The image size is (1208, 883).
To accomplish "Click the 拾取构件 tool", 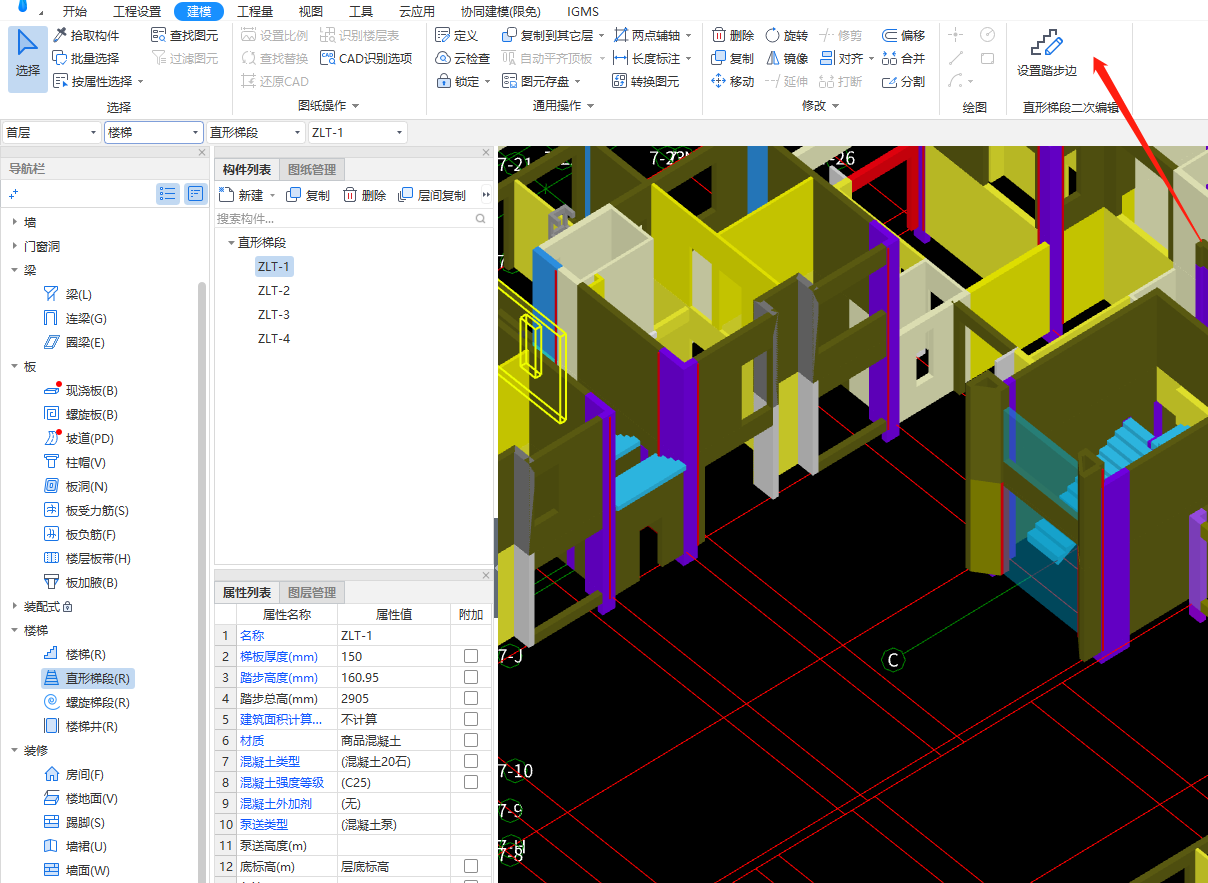I will [x=86, y=35].
